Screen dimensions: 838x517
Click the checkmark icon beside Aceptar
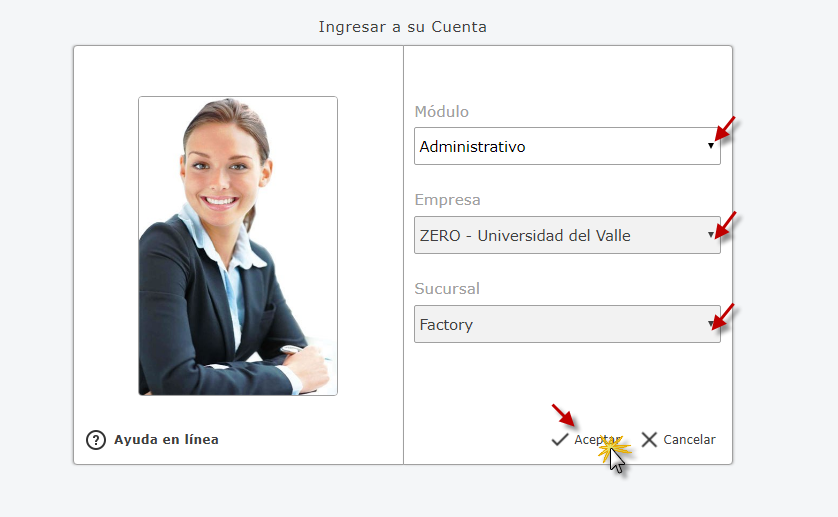click(x=560, y=439)
